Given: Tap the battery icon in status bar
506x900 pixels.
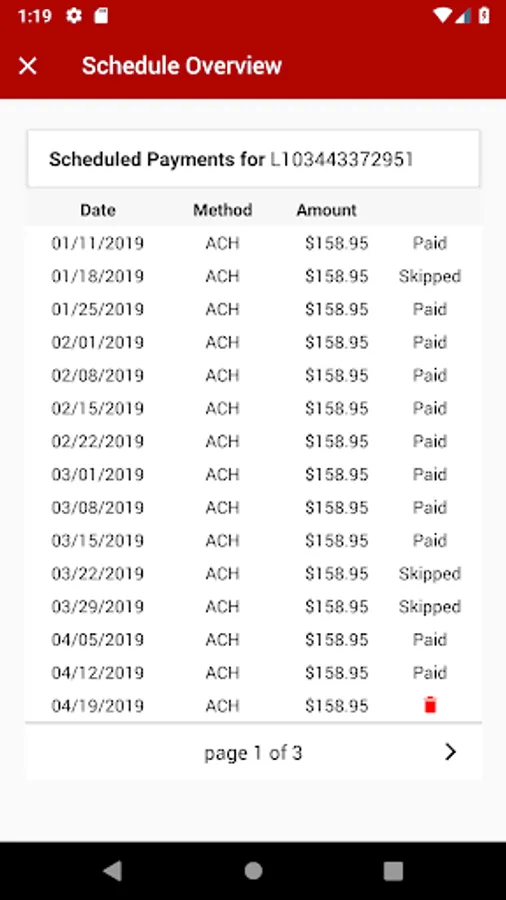Looking at the screenshot, I should pos(484,15).
